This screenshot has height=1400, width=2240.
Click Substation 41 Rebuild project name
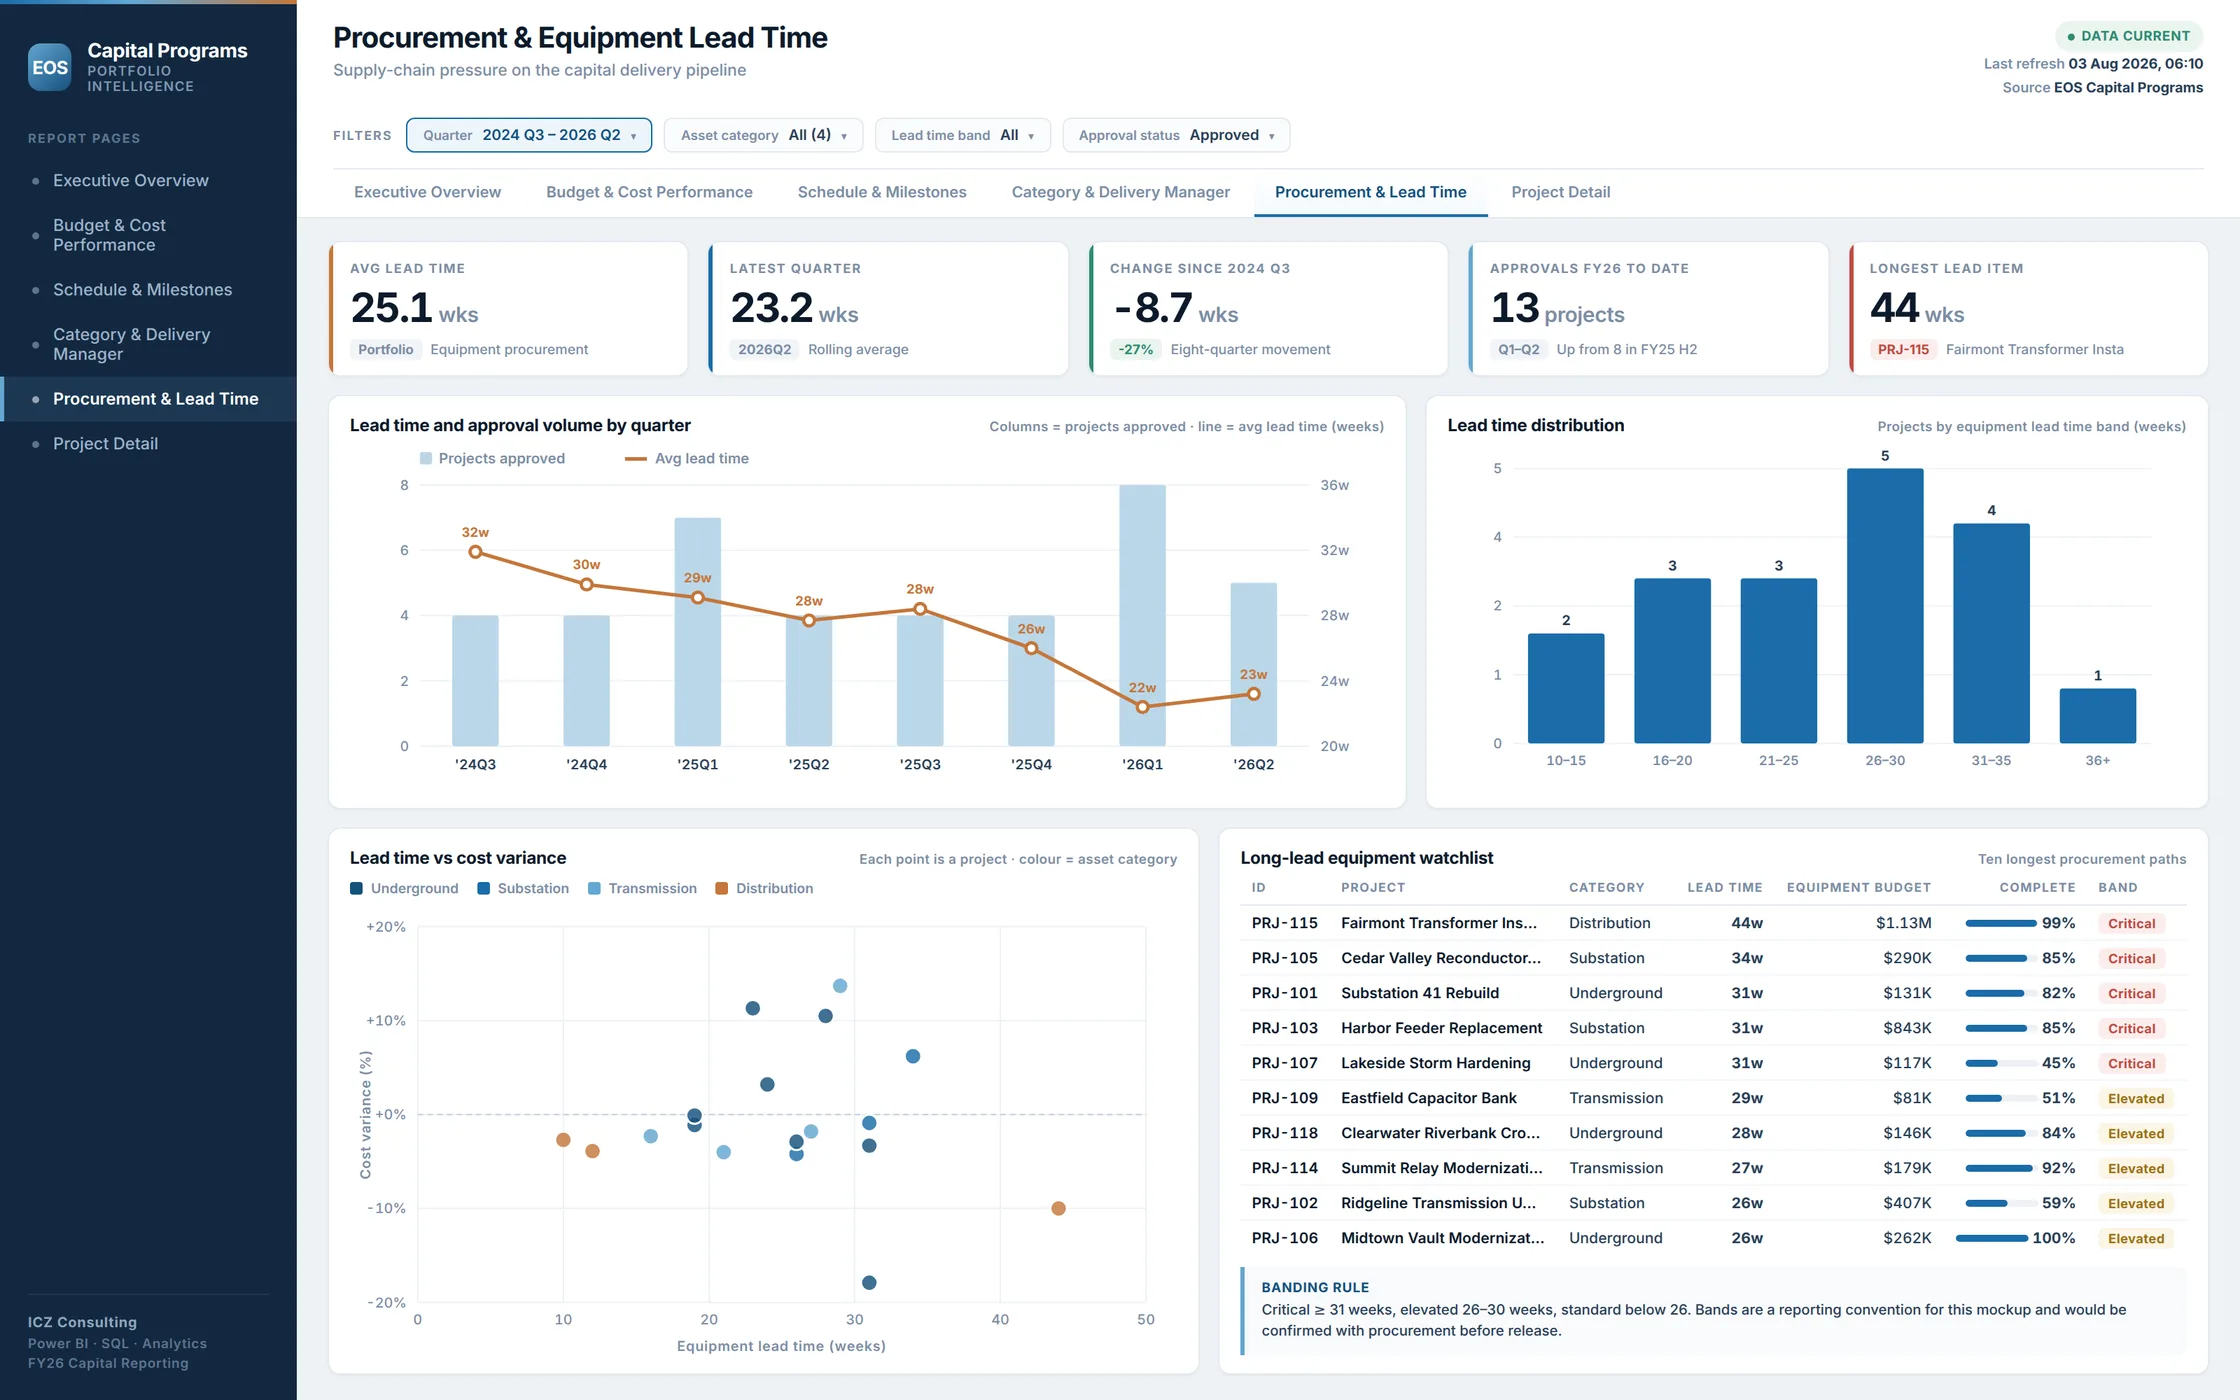pos(1420,993)
